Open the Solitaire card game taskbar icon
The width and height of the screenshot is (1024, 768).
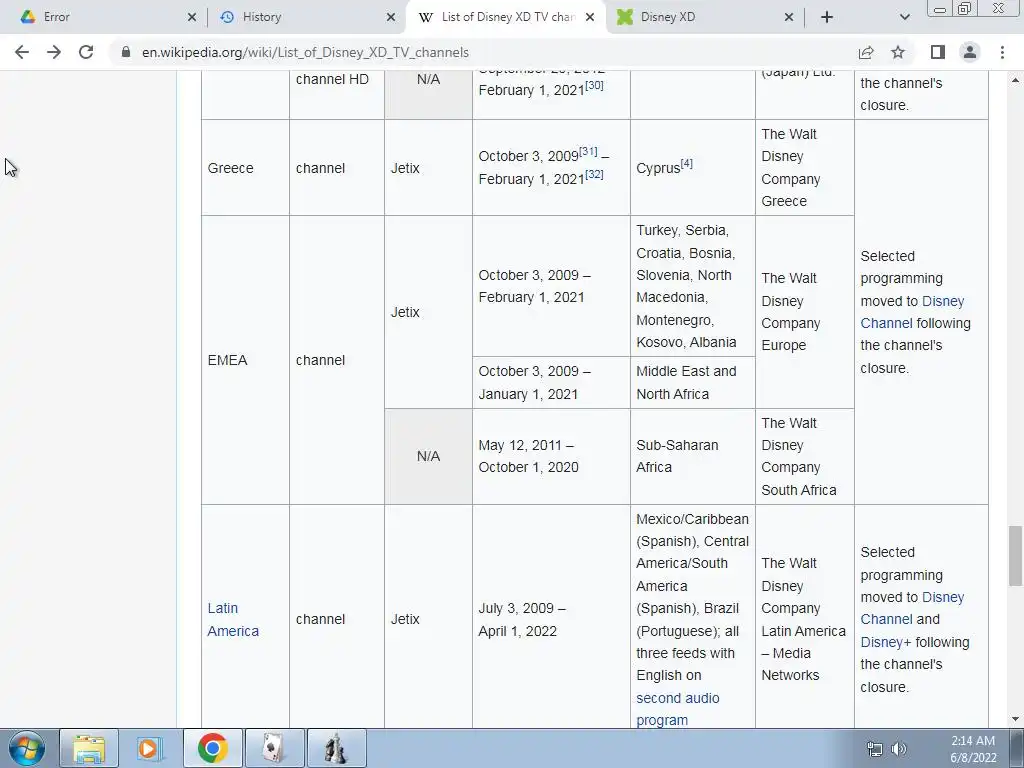point(274,748)
